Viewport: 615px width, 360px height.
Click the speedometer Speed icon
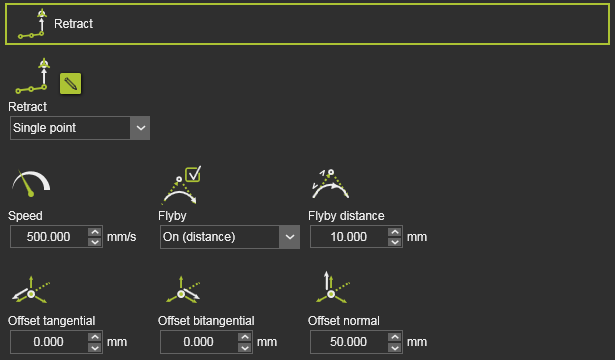click(31, 183)
